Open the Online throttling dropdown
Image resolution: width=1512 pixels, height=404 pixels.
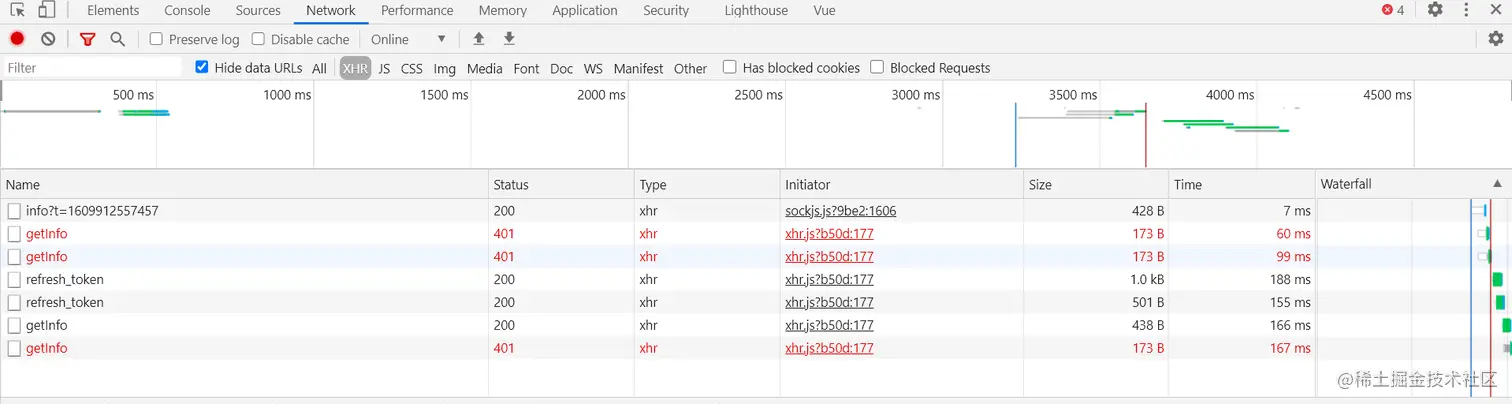tap(408, 39)
